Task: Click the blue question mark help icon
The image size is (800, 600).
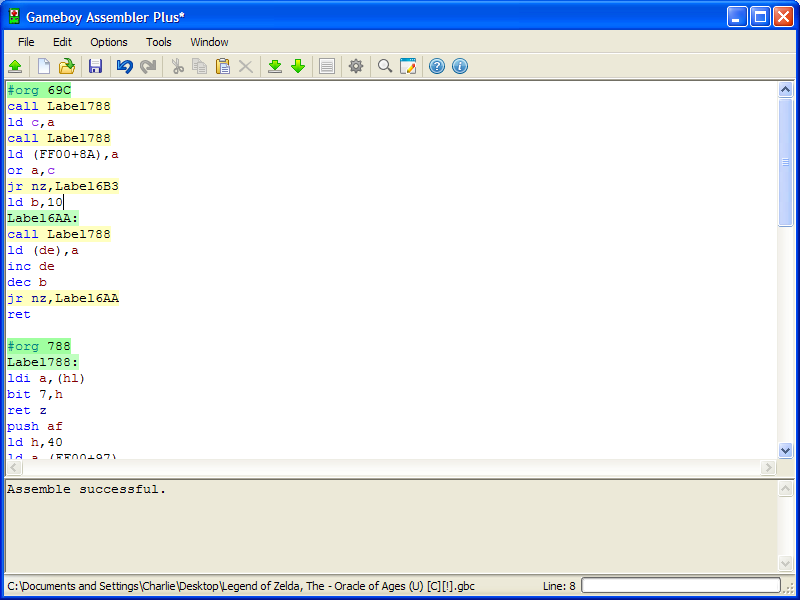Action: pos(437,67)
